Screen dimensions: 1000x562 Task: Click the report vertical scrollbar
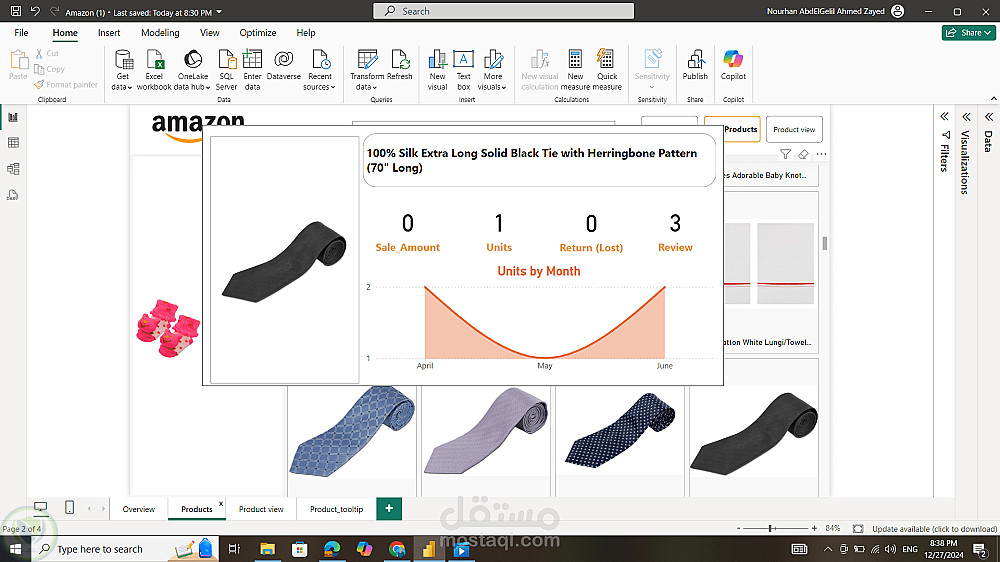coord(825,243)
